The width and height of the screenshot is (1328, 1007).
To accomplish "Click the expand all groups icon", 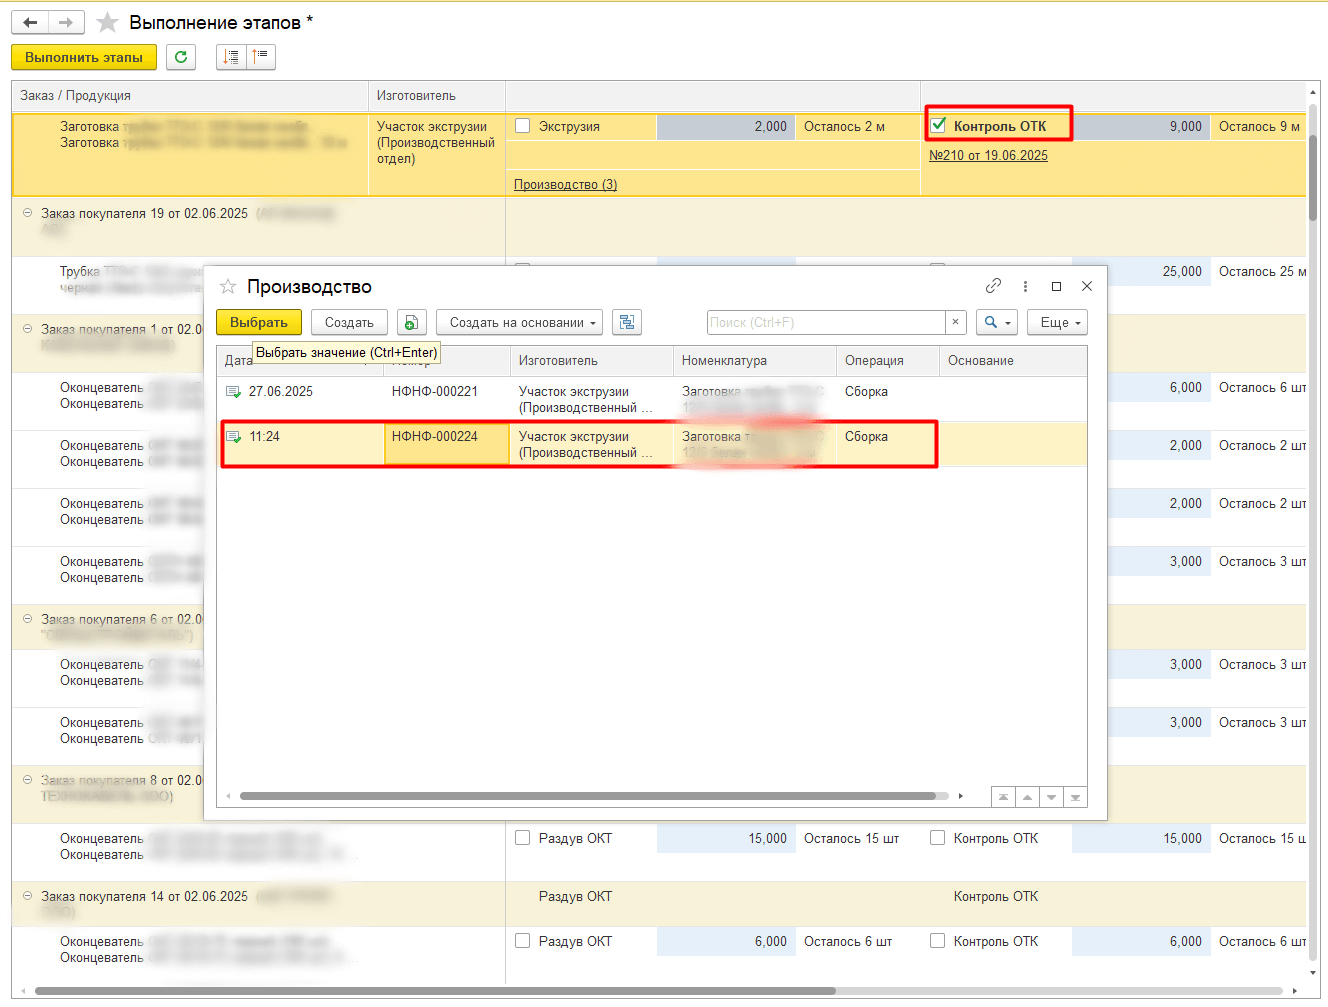I will click(231, 57).
